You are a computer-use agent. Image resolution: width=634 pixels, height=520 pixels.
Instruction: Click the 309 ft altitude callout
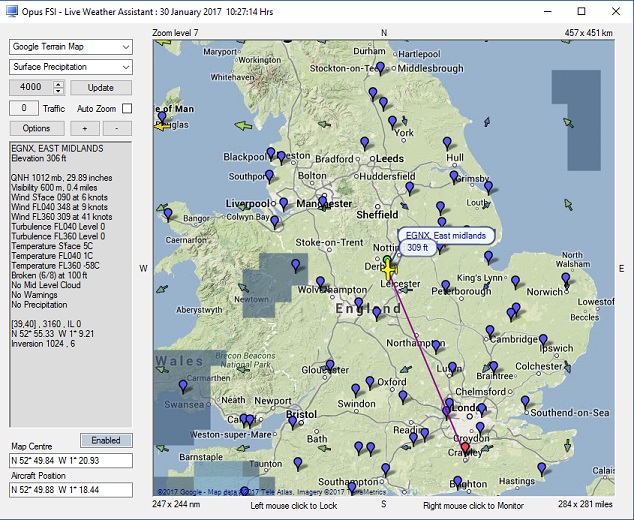[418, 247]
